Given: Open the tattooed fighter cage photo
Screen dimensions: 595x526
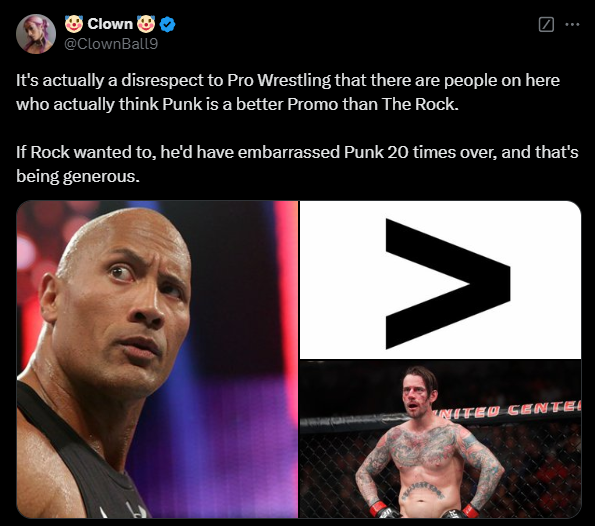Looking at the screenshot, I should coord(440,439).
